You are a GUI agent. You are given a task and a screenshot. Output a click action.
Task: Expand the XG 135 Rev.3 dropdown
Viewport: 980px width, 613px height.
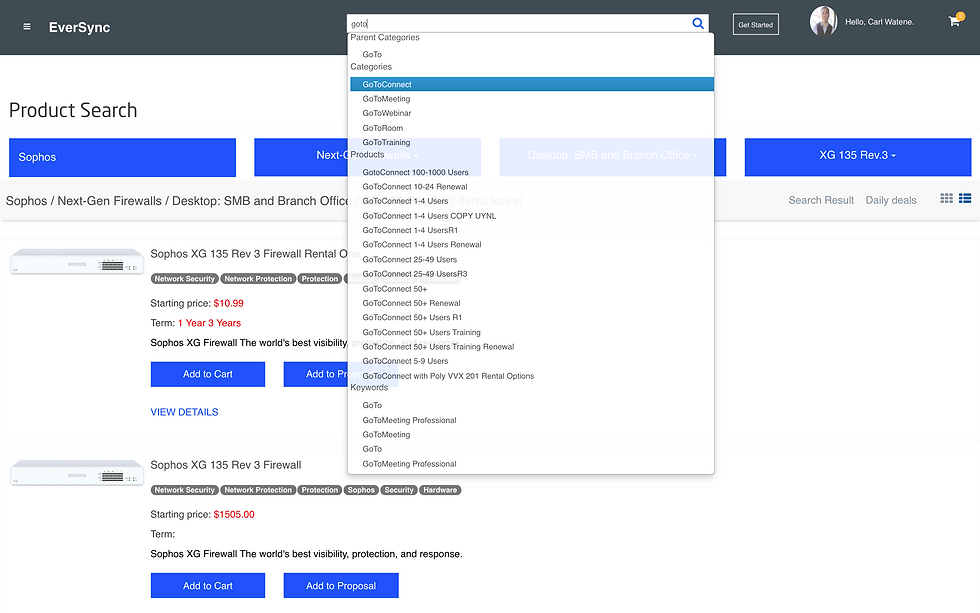(x=858, y=156)
